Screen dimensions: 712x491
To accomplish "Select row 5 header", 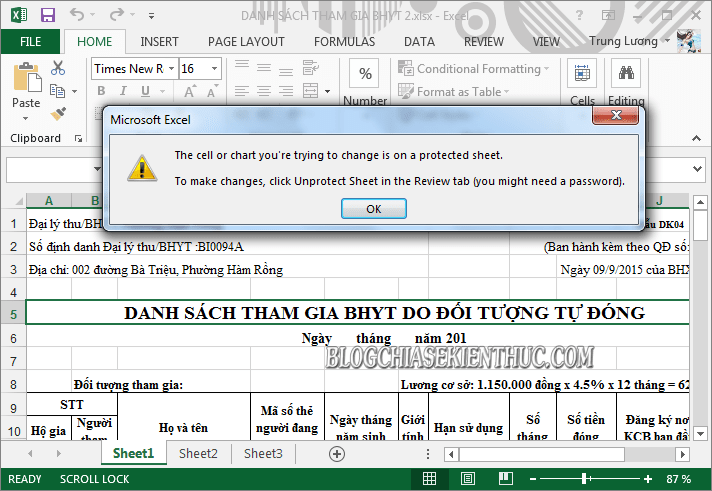I will click(x=13, y=314).
